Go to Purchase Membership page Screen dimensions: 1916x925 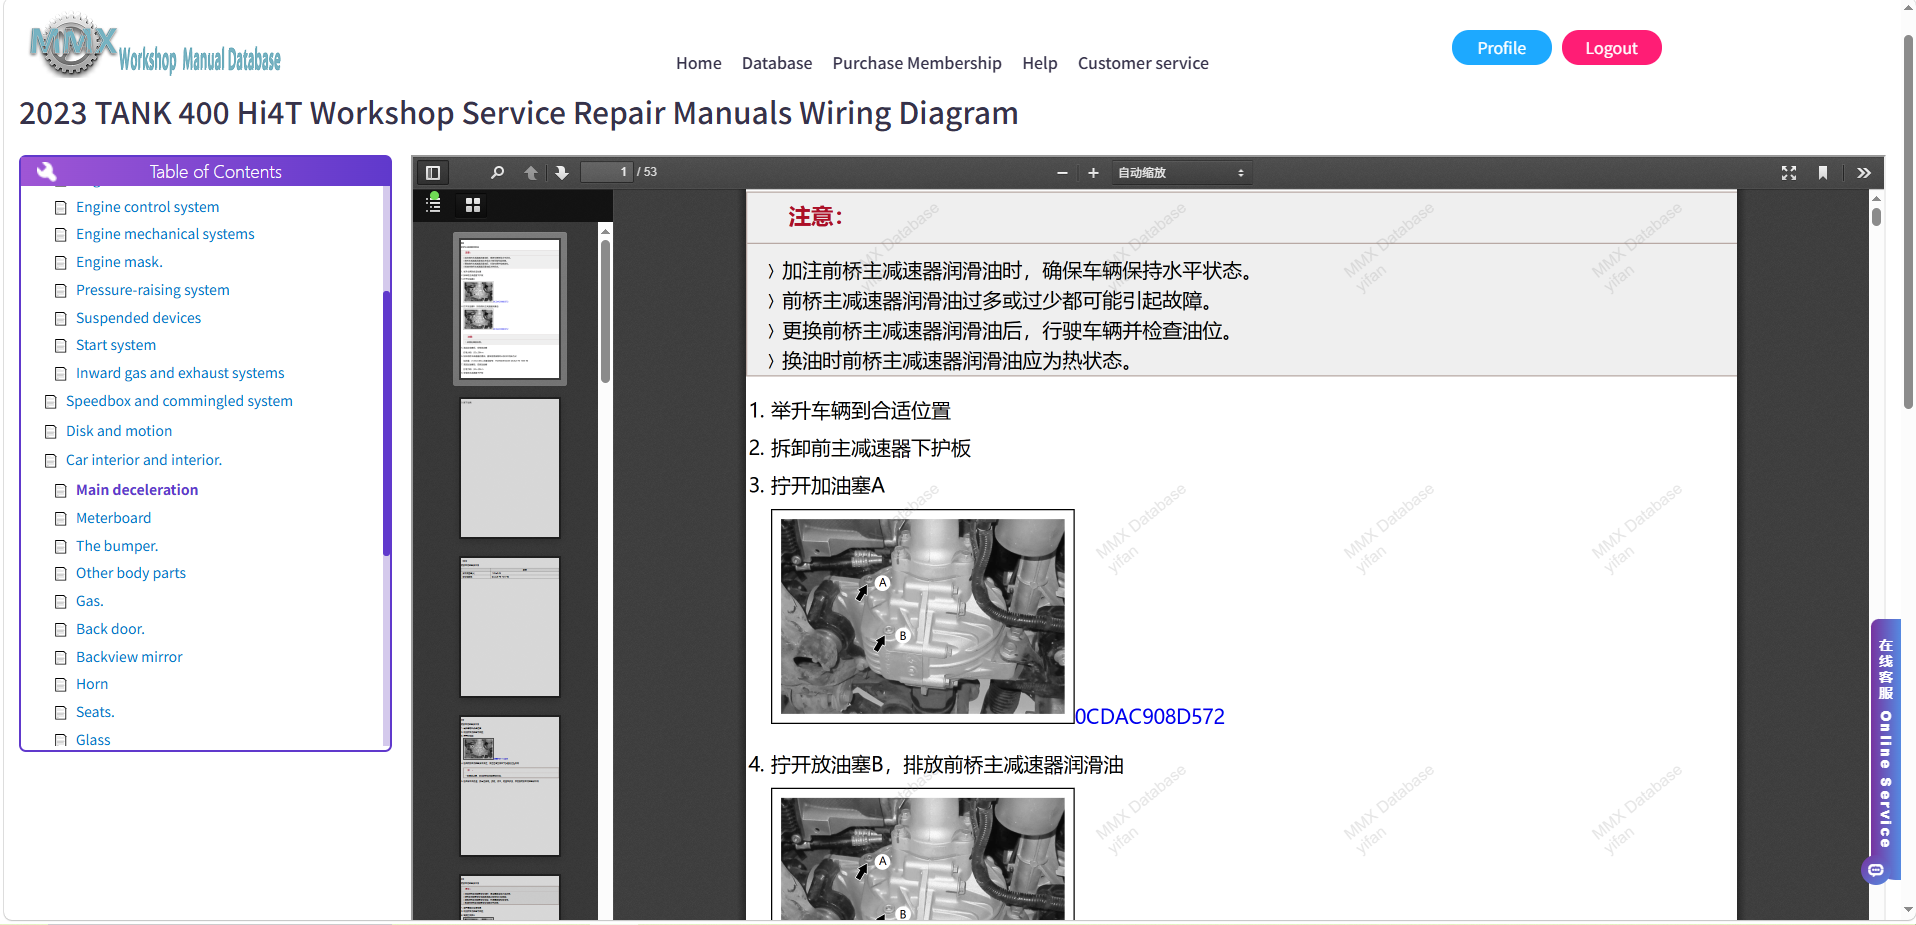pos(917,63)
